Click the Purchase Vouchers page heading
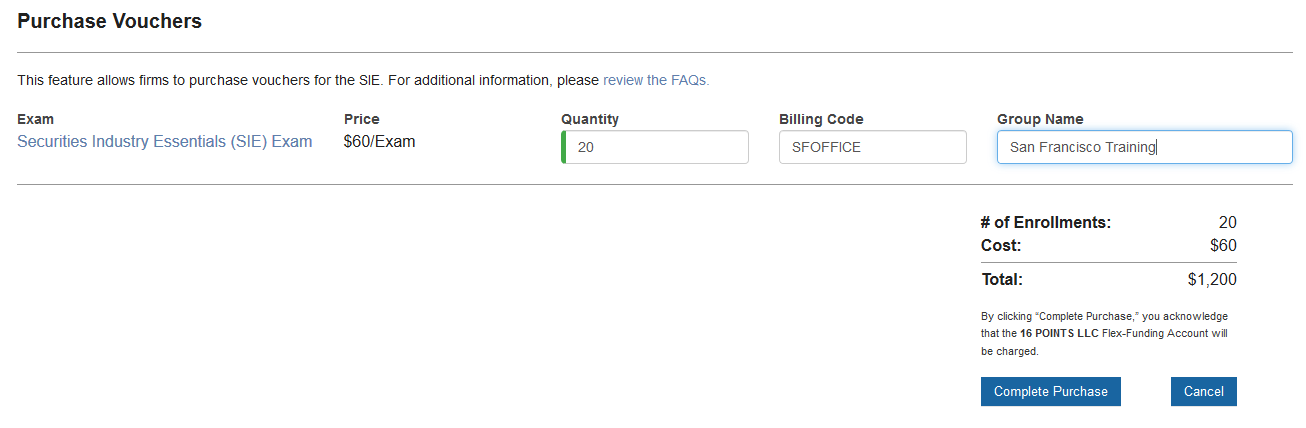The height and width of the screenshot is (428, 1306). pyautogui.click(x=110, y=21)
